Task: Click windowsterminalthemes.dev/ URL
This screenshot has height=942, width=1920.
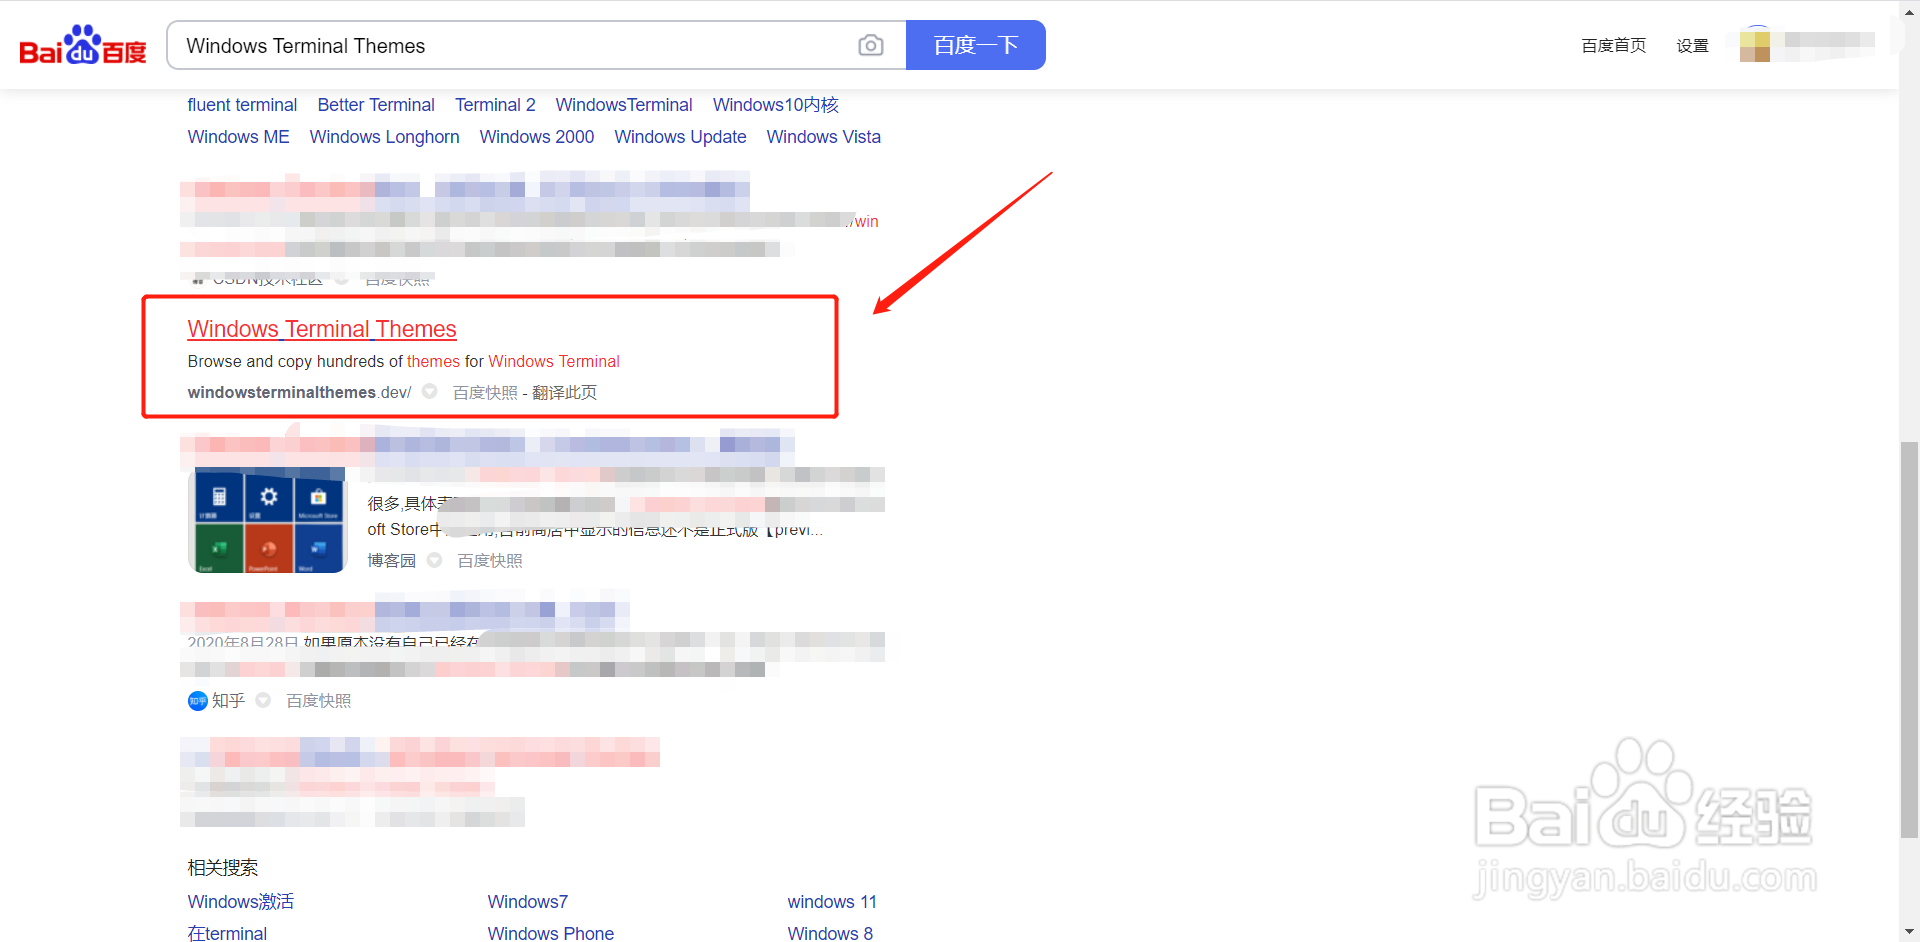Action: point(299,392)
